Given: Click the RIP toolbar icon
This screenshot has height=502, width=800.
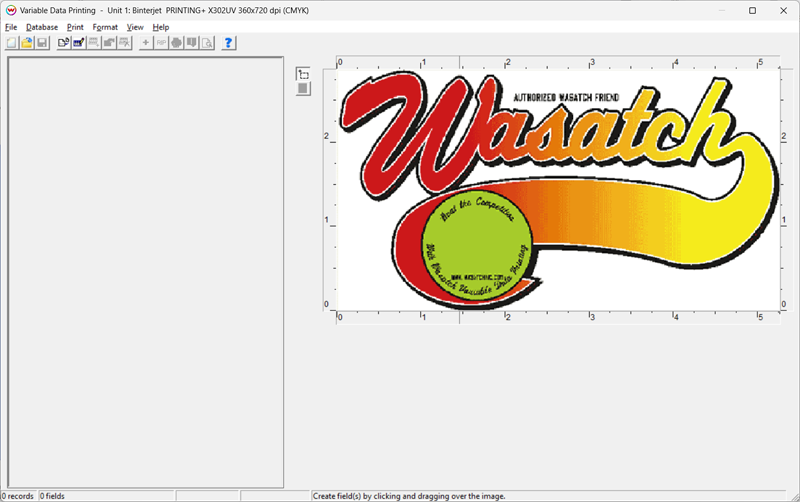Looking at the screenshot, I should click(x=161, y=43).
